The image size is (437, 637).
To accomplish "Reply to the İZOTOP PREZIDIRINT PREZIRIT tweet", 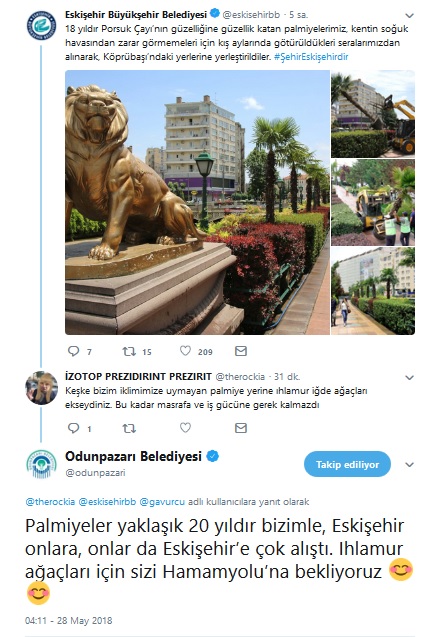I will point(74,428).
